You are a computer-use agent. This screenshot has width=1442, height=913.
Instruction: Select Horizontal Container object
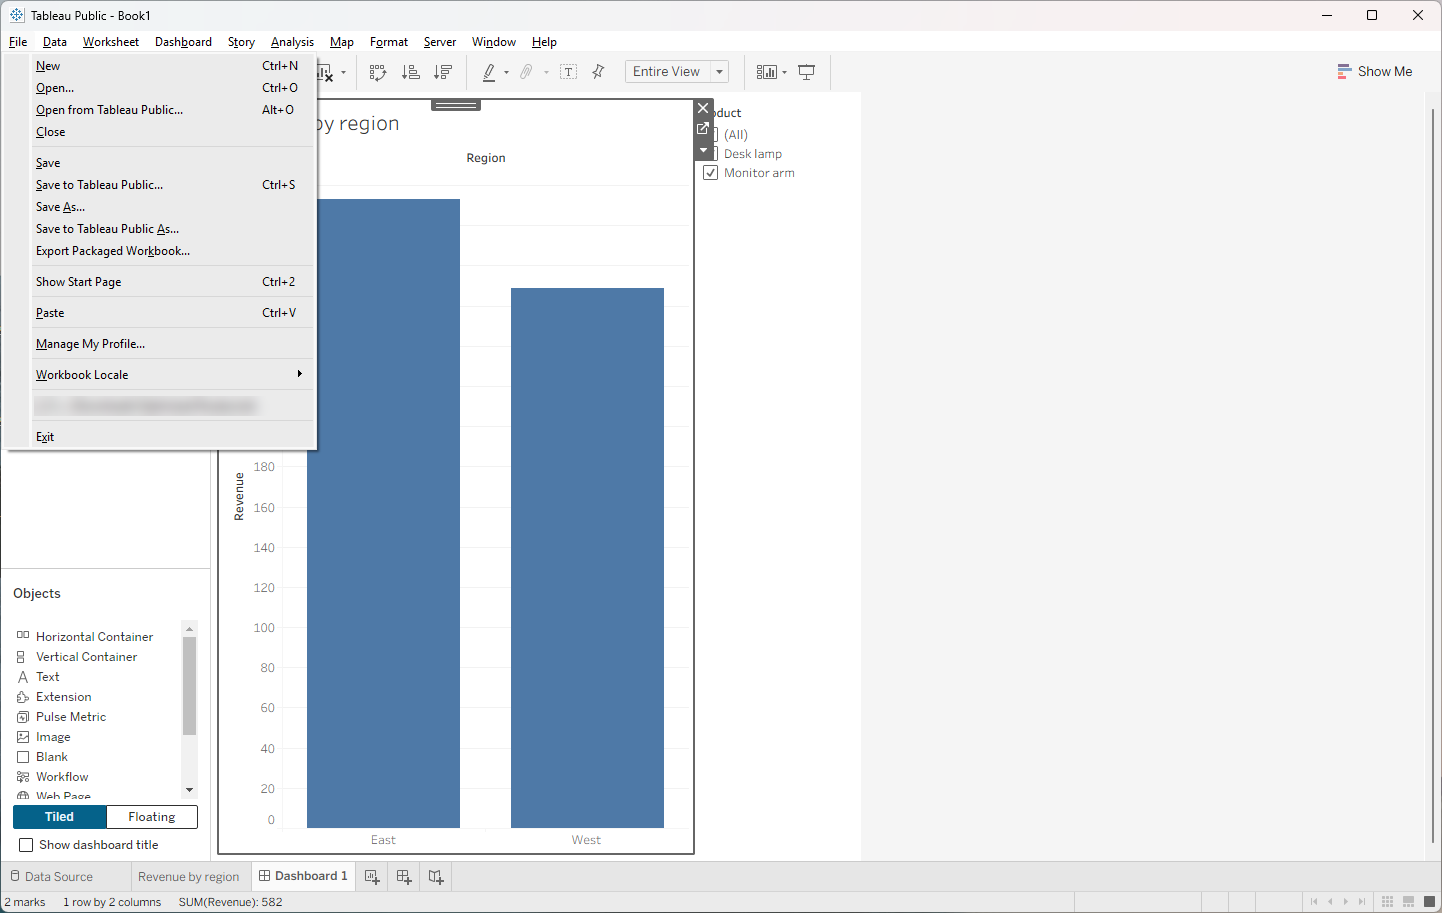point(85,637)
